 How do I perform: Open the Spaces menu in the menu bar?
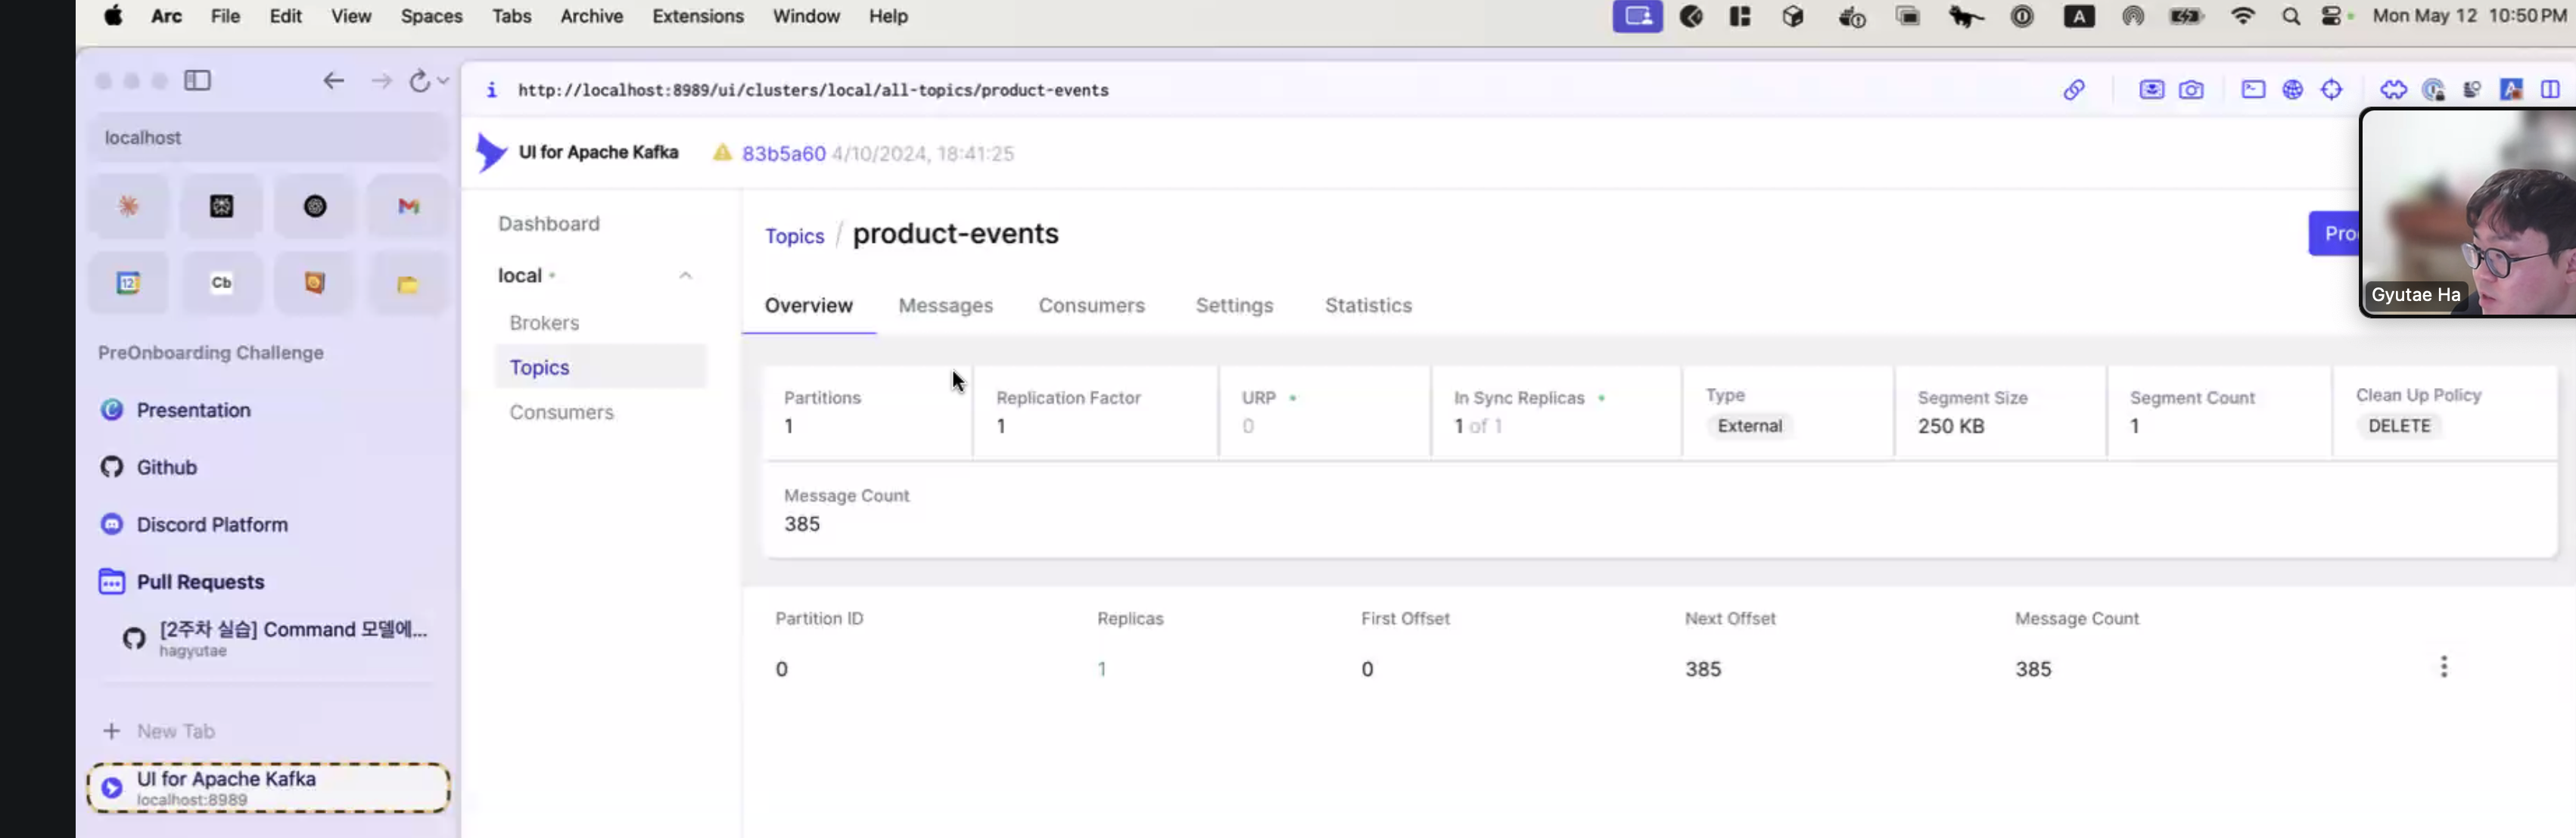click(x=431, y=16)
